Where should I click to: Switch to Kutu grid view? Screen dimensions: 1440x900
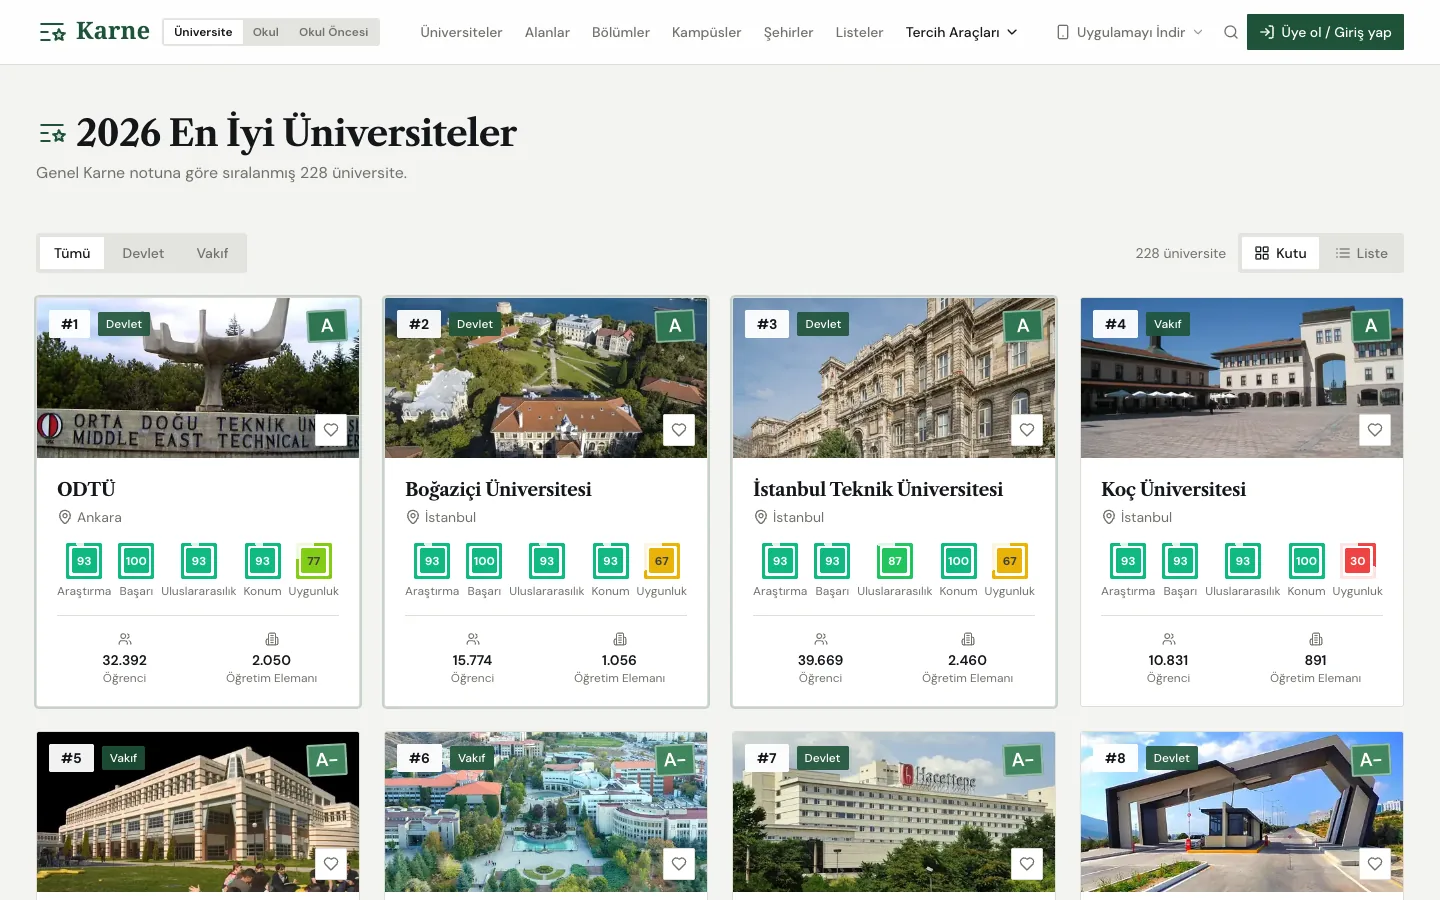[x=1281, y=253]
